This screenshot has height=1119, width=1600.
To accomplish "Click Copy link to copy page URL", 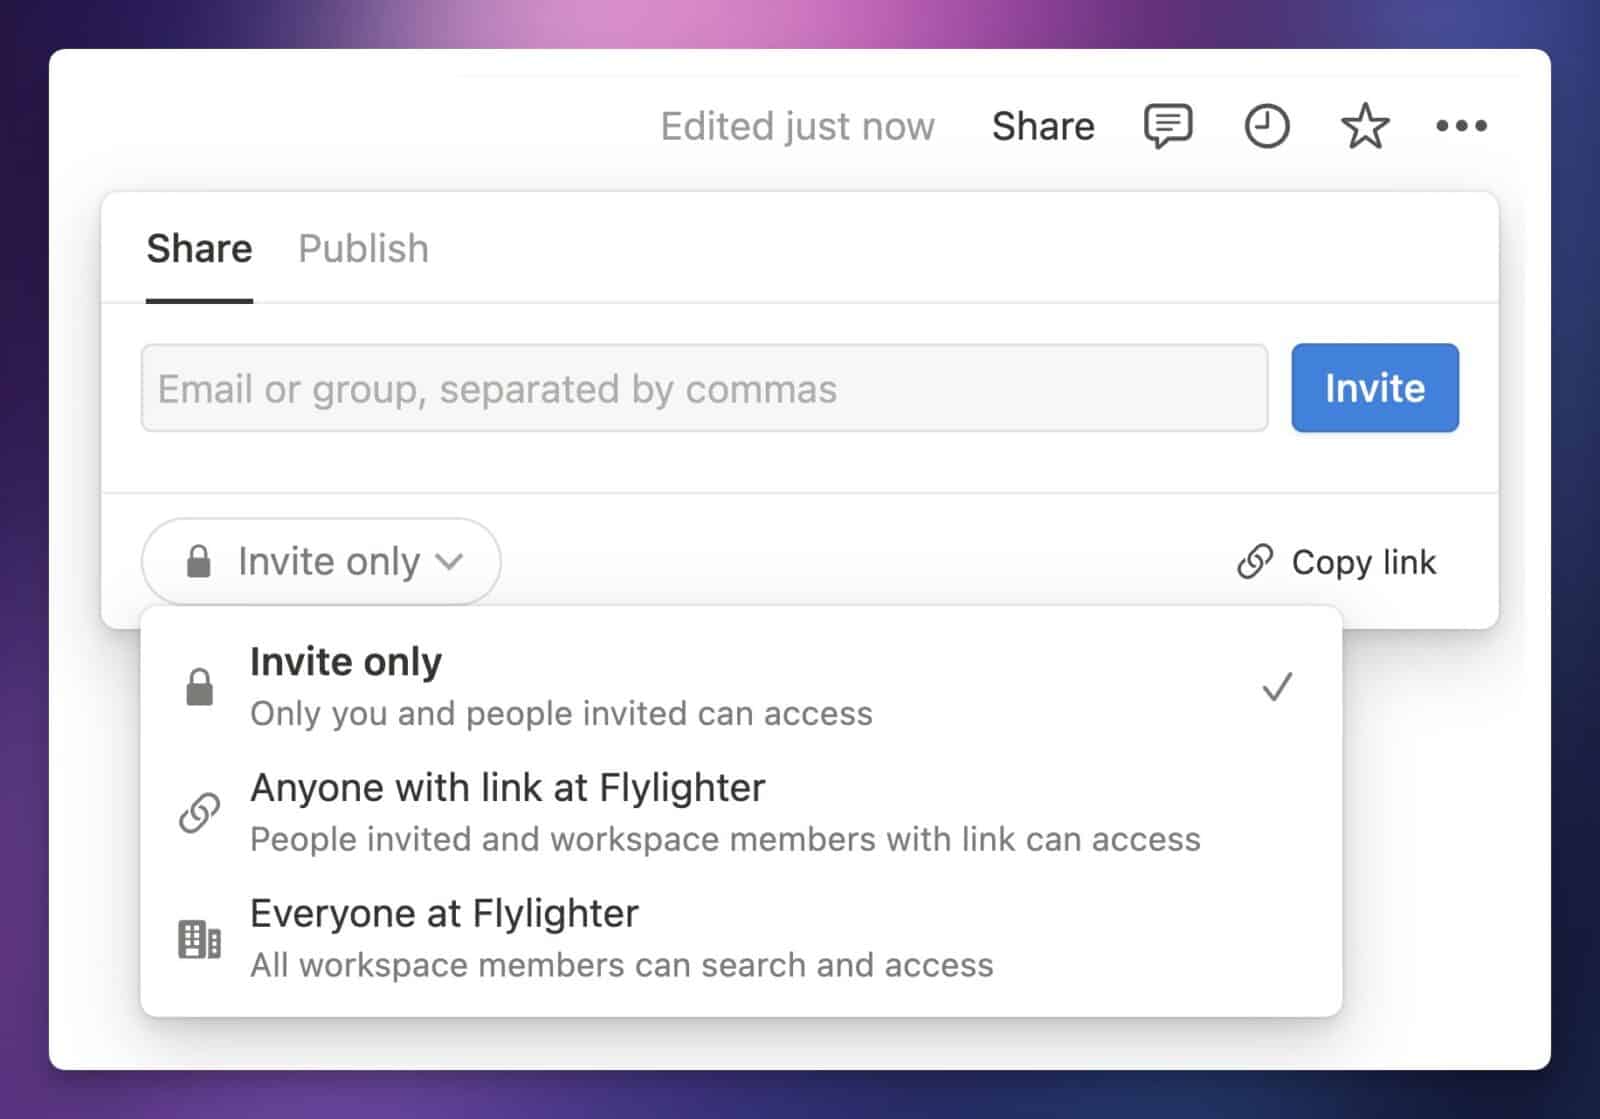I will tap(1363, 561).
